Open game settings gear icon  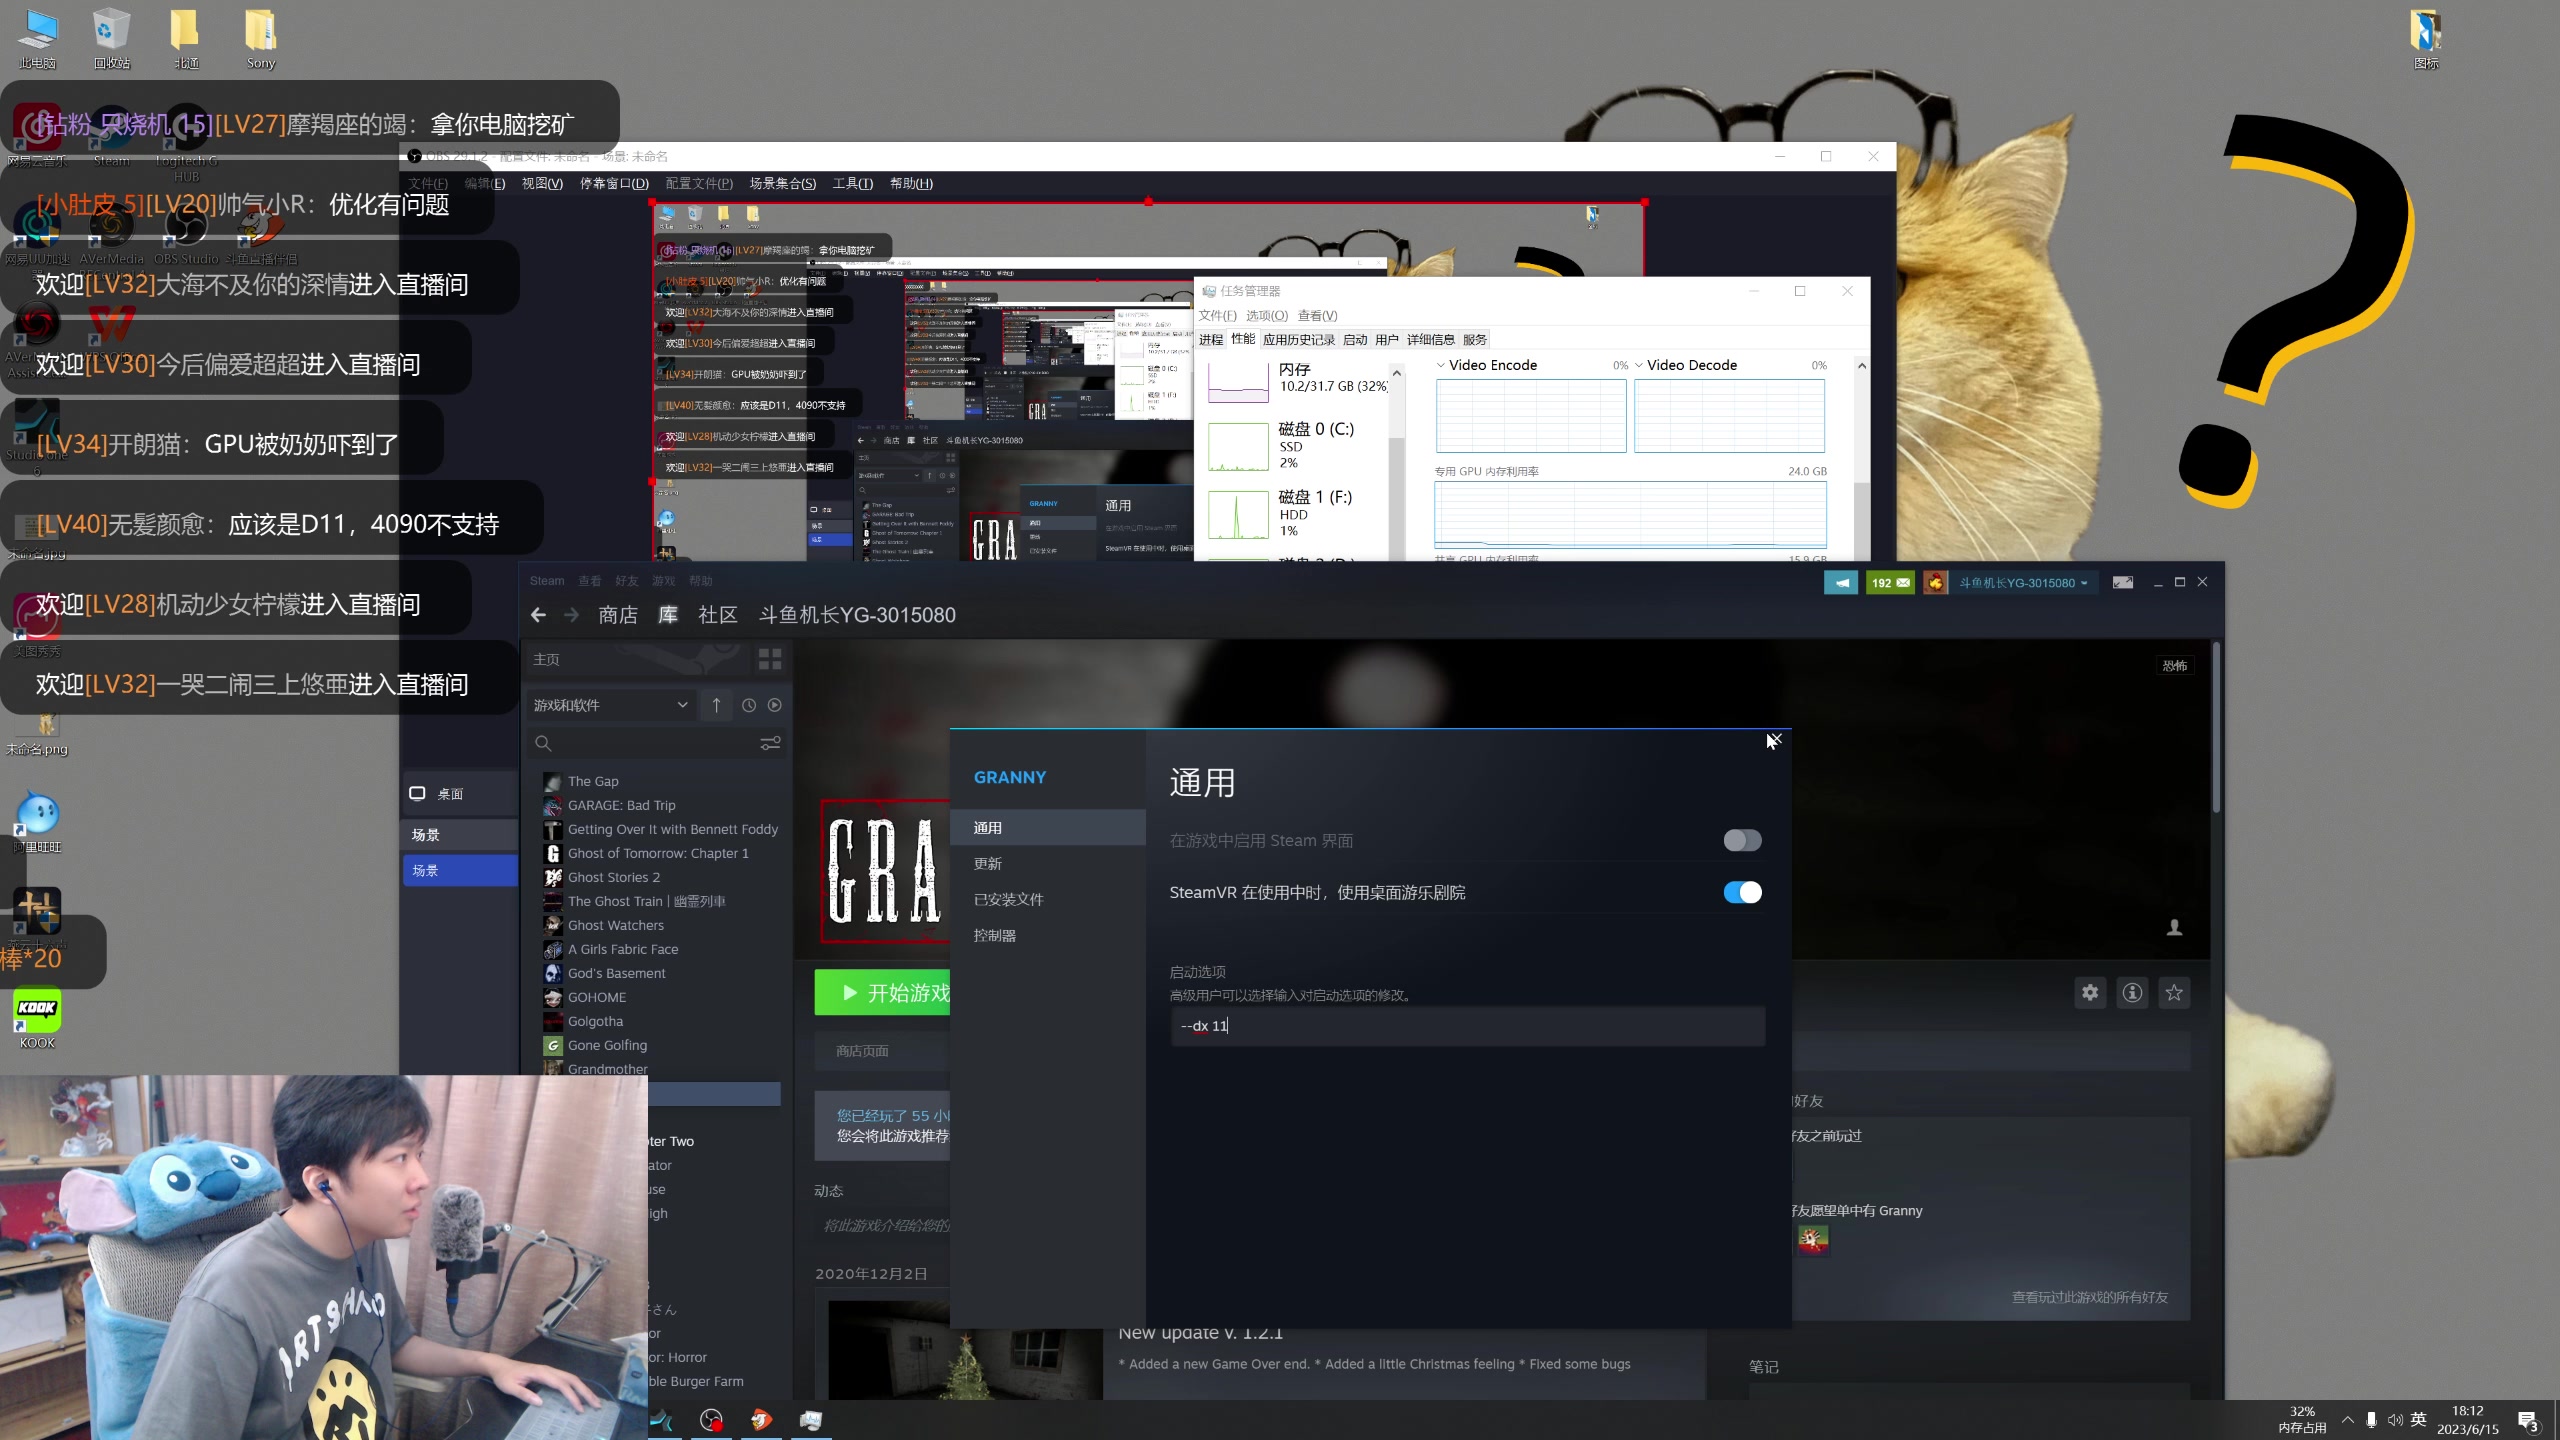2090,992
